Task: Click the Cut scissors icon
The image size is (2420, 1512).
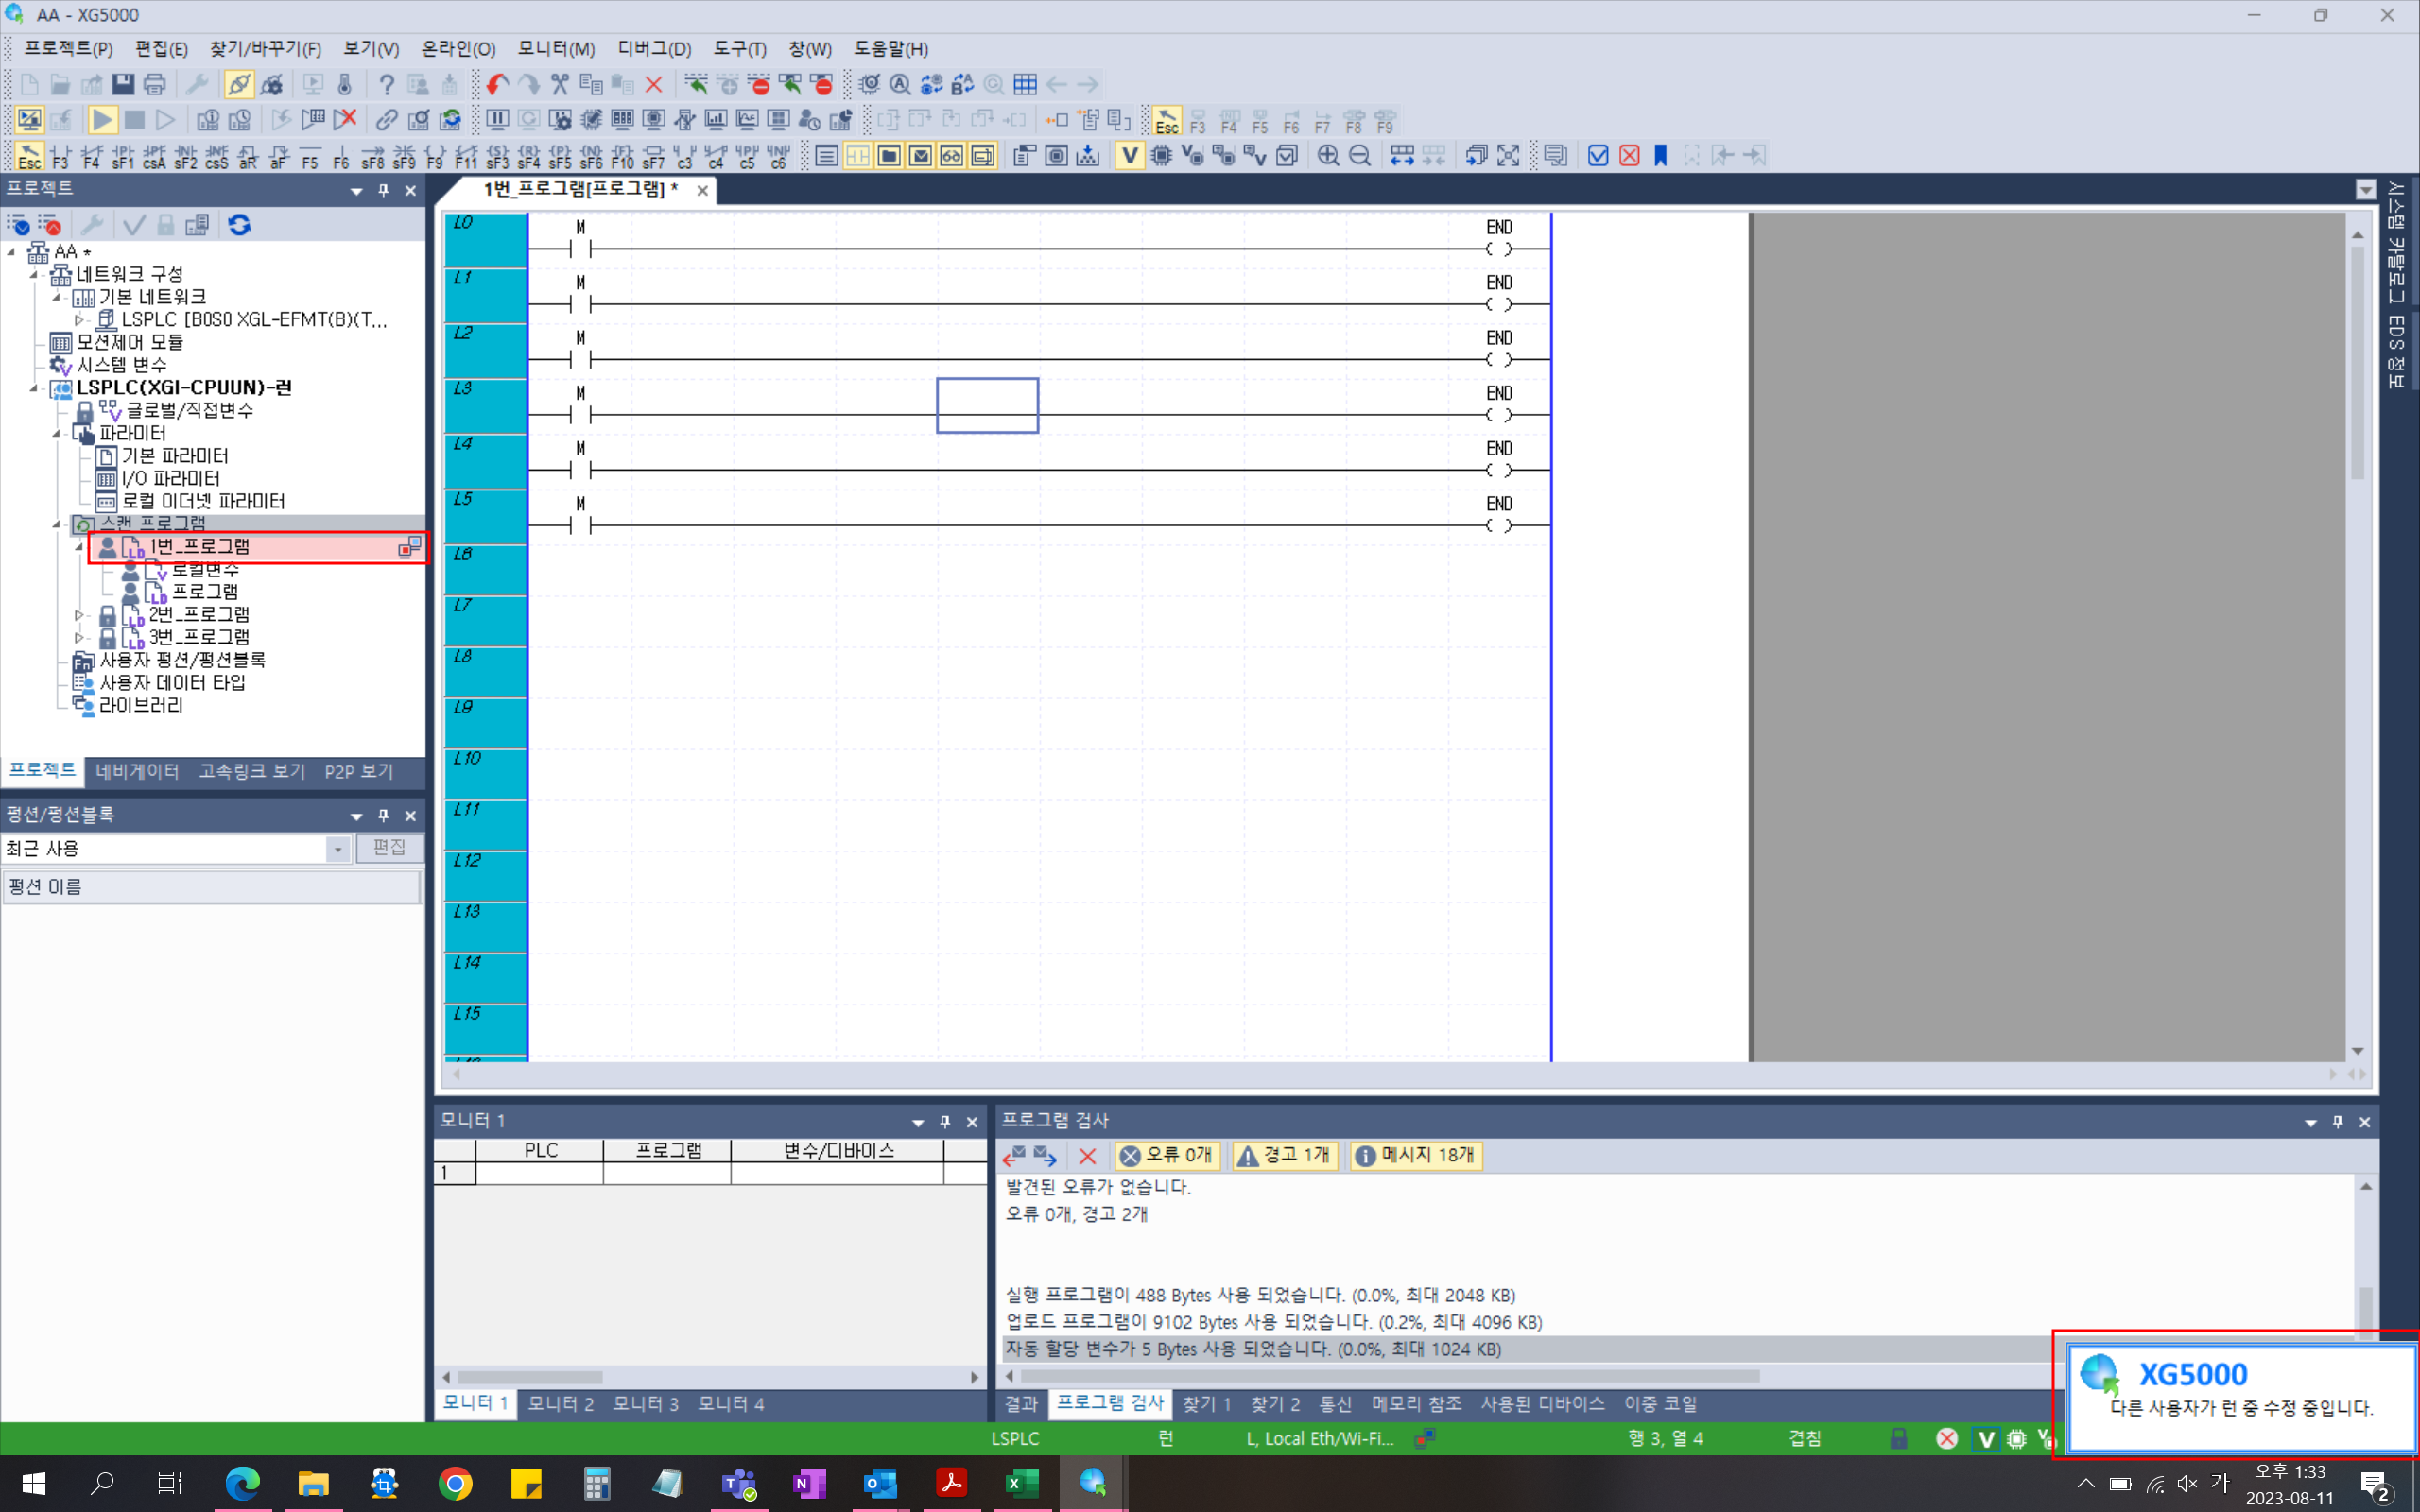Action: [x=560, y=85]
